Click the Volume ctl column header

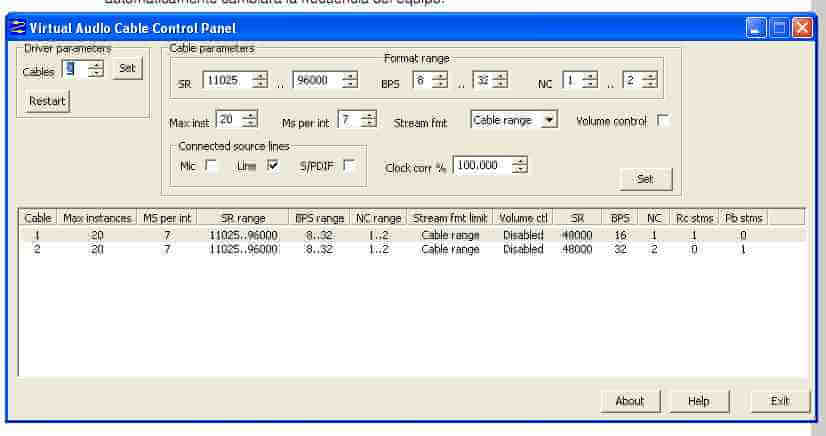pyautogui.click(x=523, y=217)
